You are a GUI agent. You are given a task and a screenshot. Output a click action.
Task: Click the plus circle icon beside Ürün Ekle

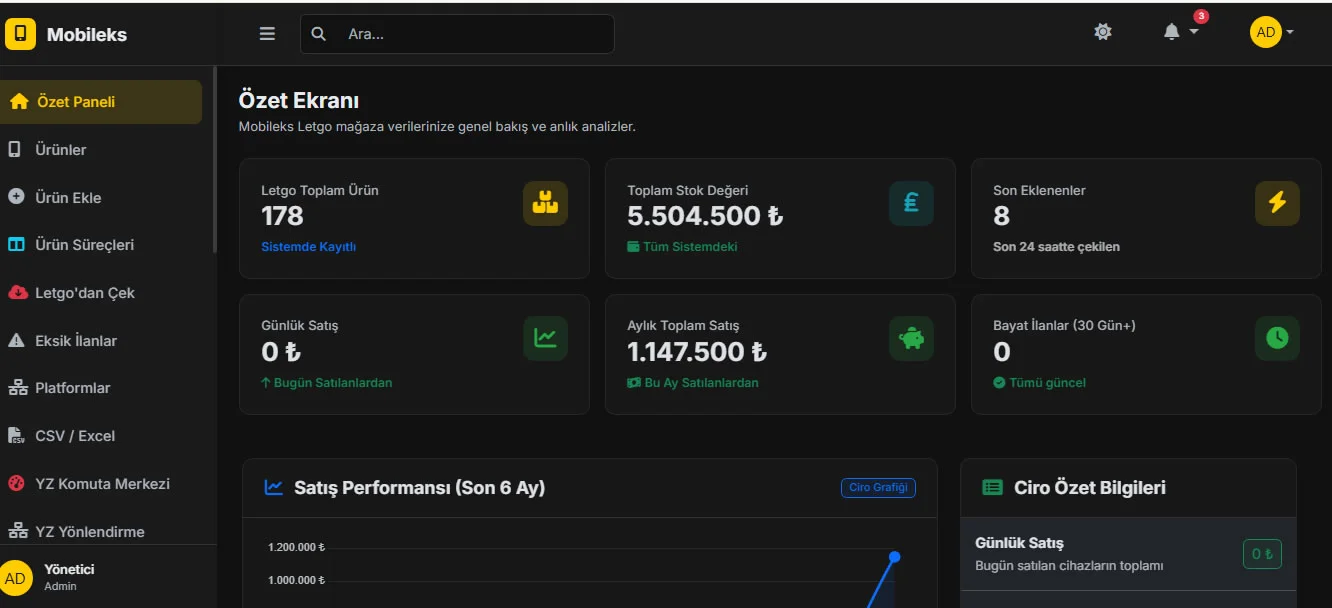[16, 197]
